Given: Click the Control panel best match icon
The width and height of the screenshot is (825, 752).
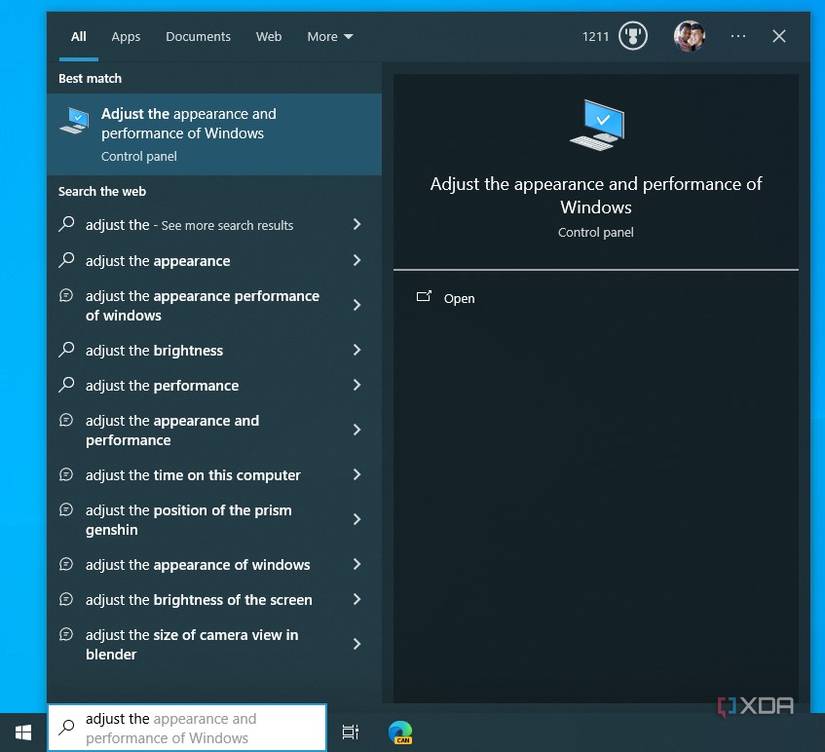Looking at the screenshot, I should click(74, 120).
